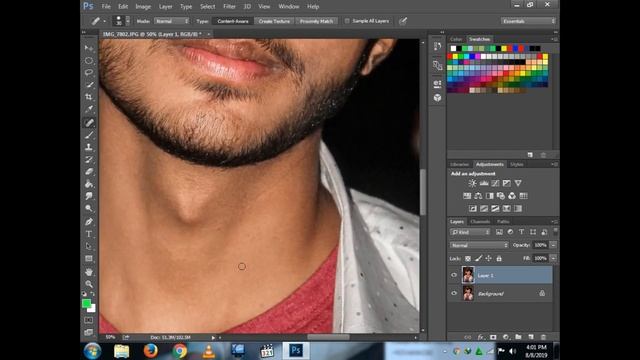Open the Opacity slider dropdown
Image resolution: width=640 pixels, height=360 pixels.
coord(553,245)
